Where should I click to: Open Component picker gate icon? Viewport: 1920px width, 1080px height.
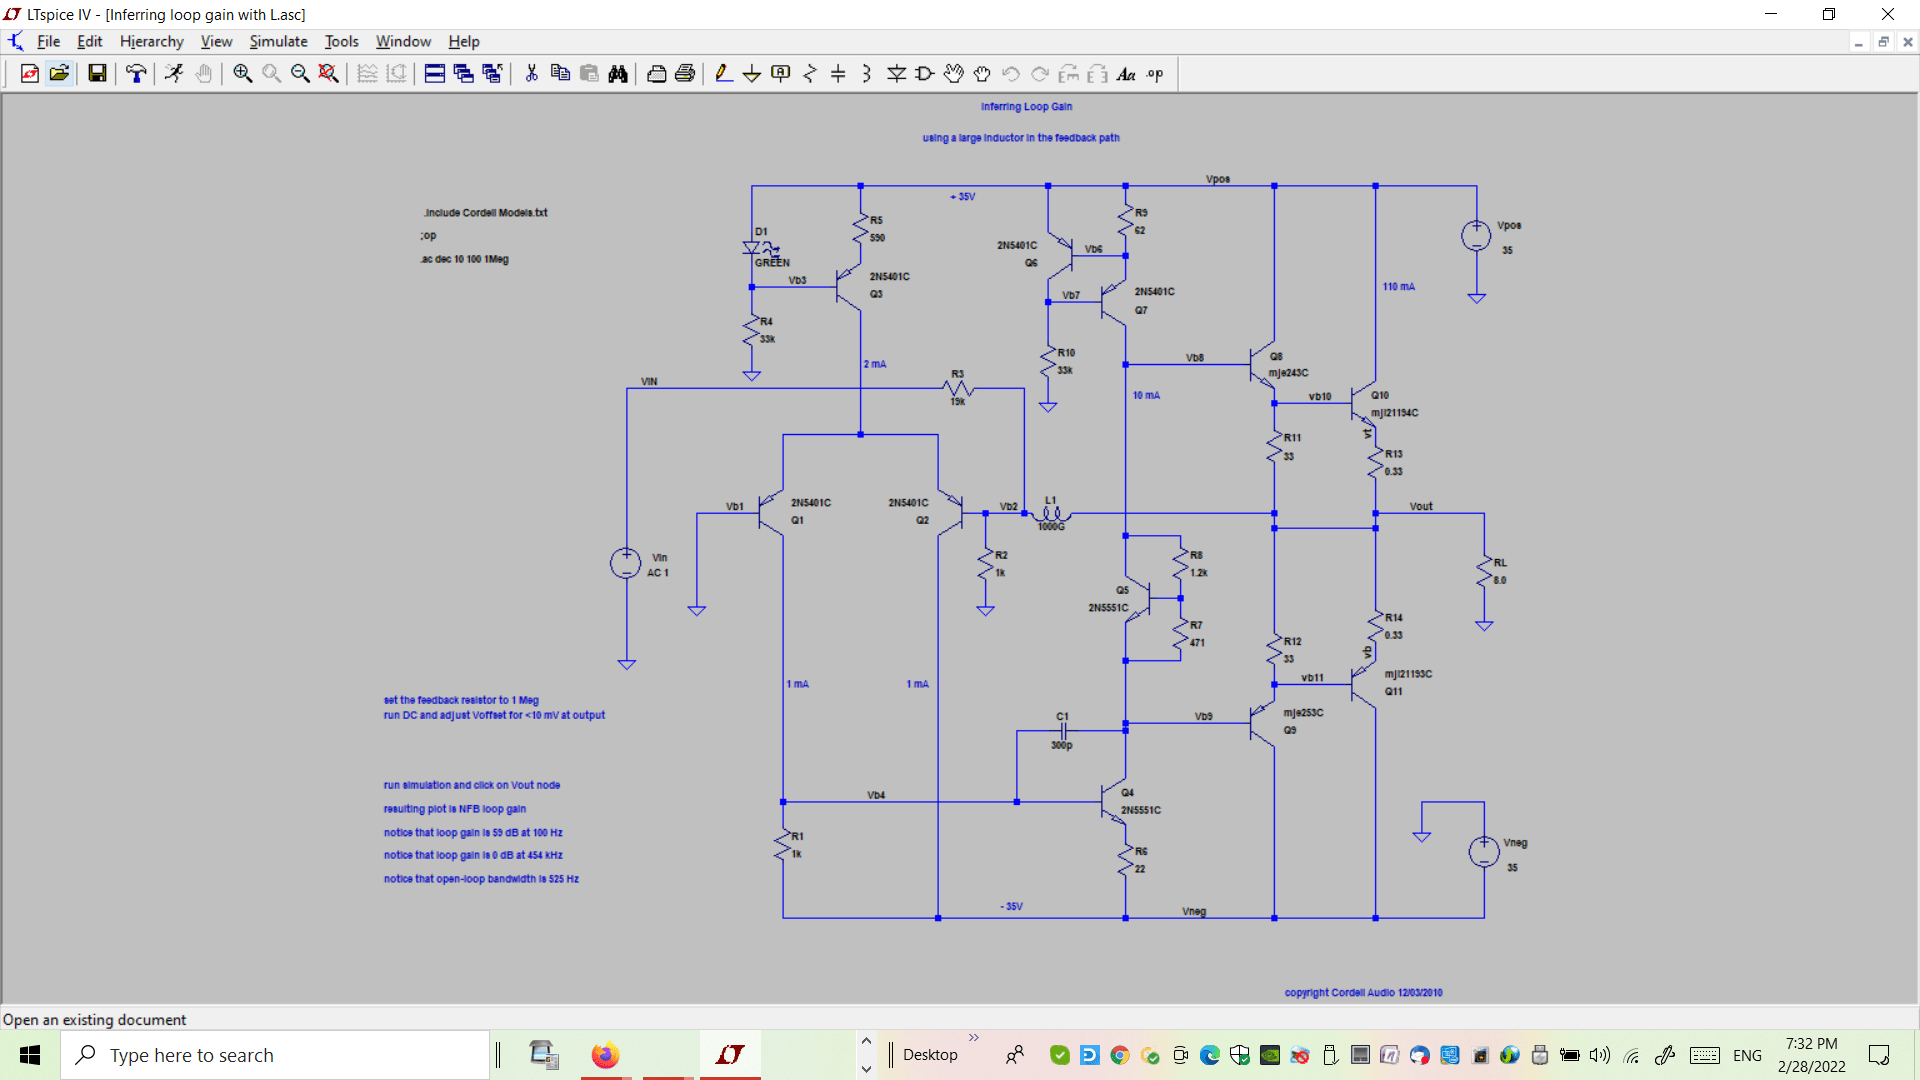coord(925,74)
